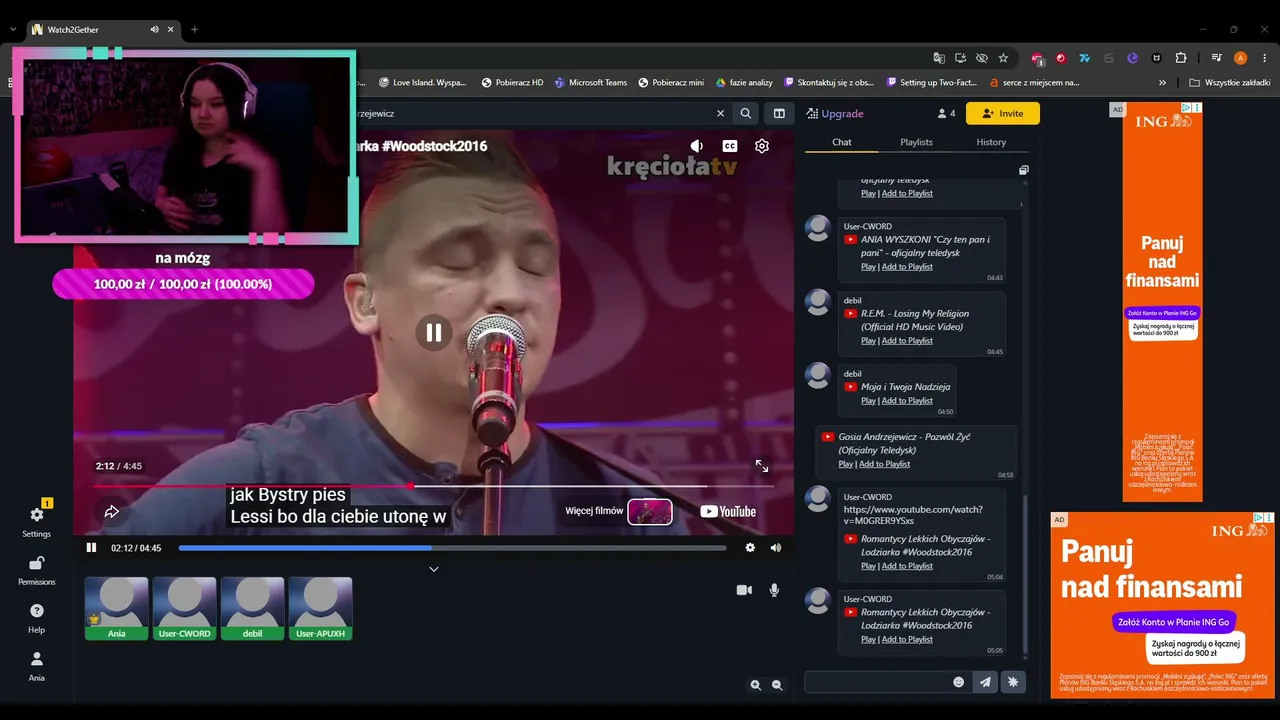Send the chat message with paper plane
The image size is (1280, 720).
[x=986, y=682]
